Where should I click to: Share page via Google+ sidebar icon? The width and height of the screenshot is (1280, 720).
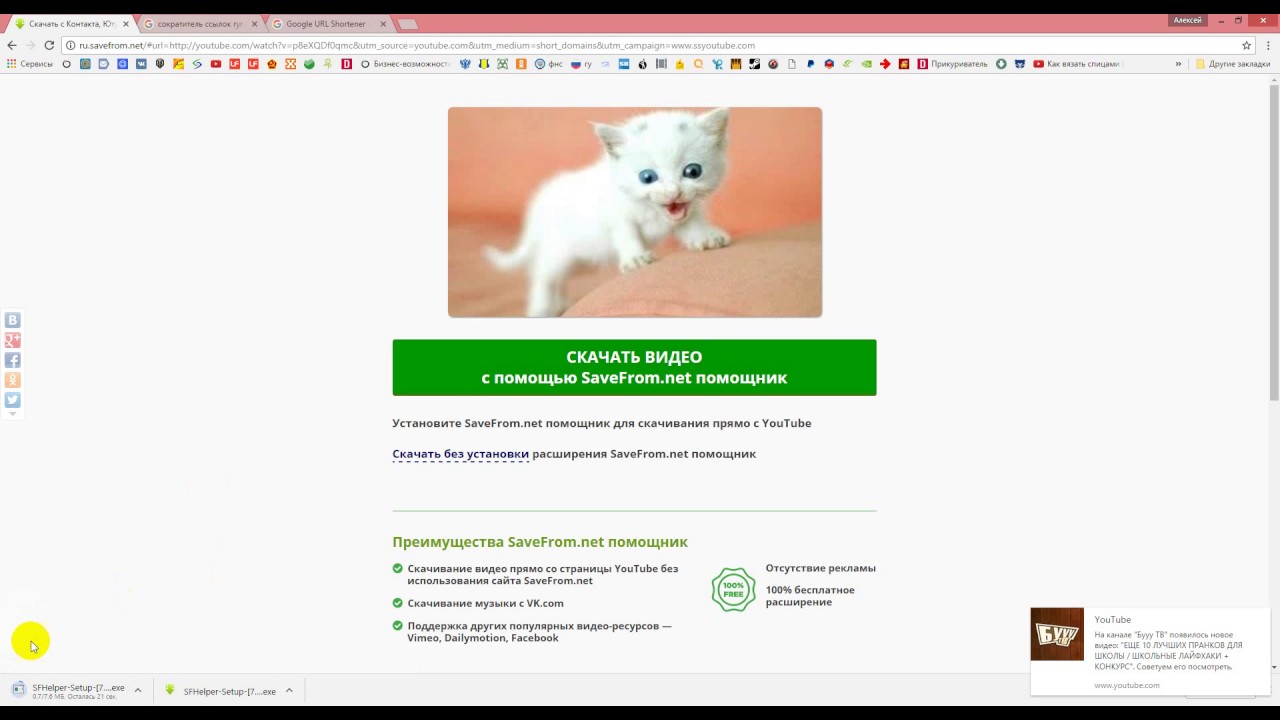pos(13,340)
